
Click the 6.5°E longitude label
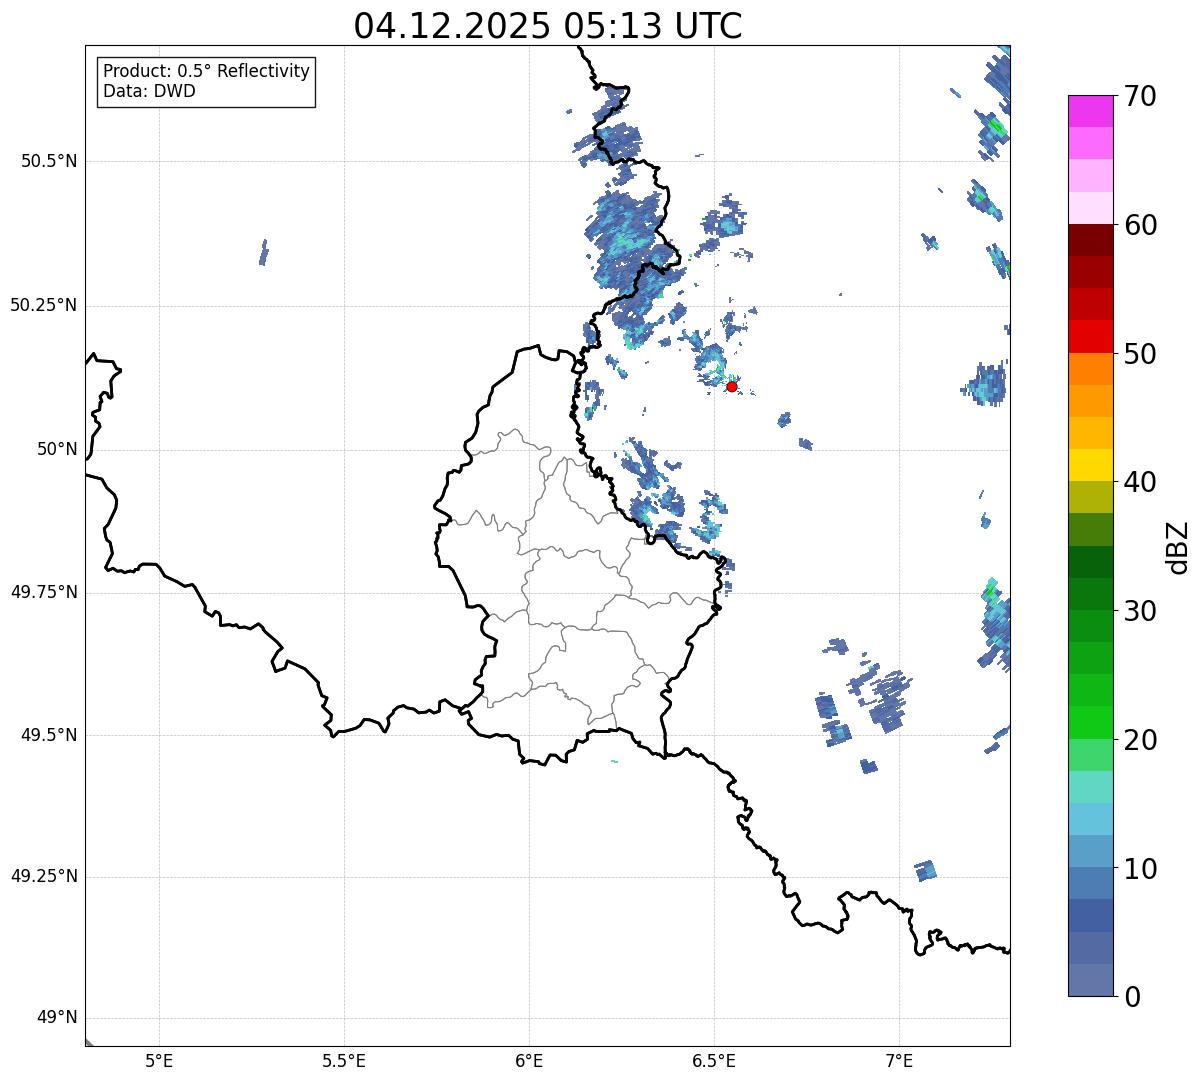tap(714, 1061)
